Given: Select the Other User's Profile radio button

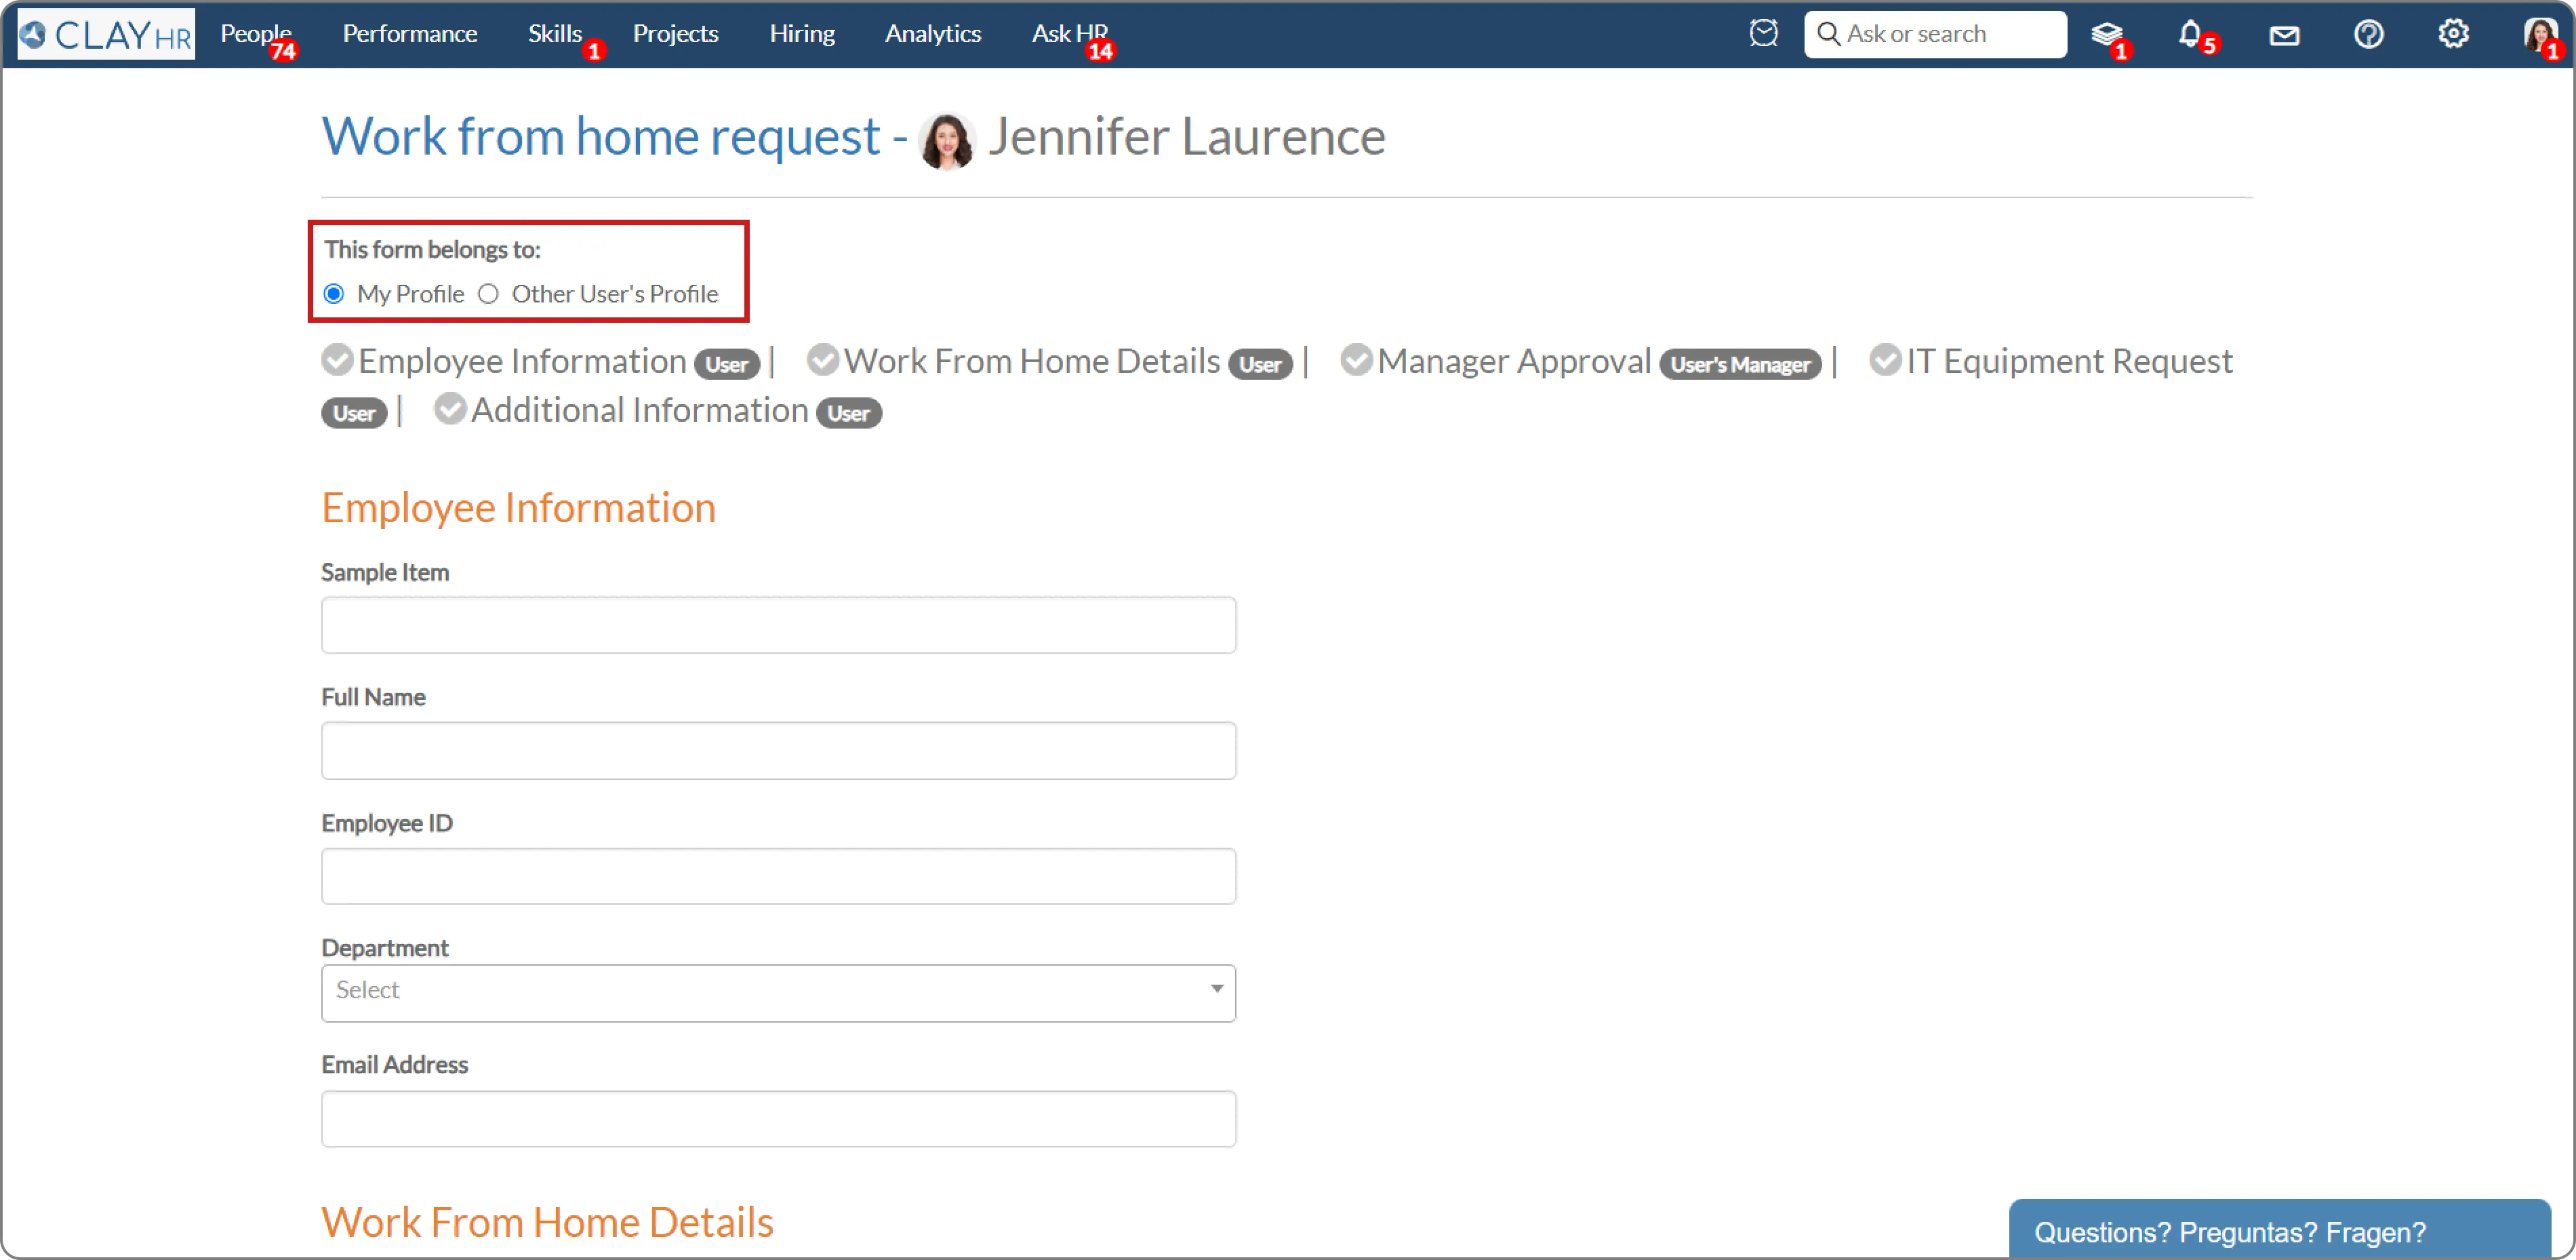Looking at the screenshot, I should [x=488, y=294].
